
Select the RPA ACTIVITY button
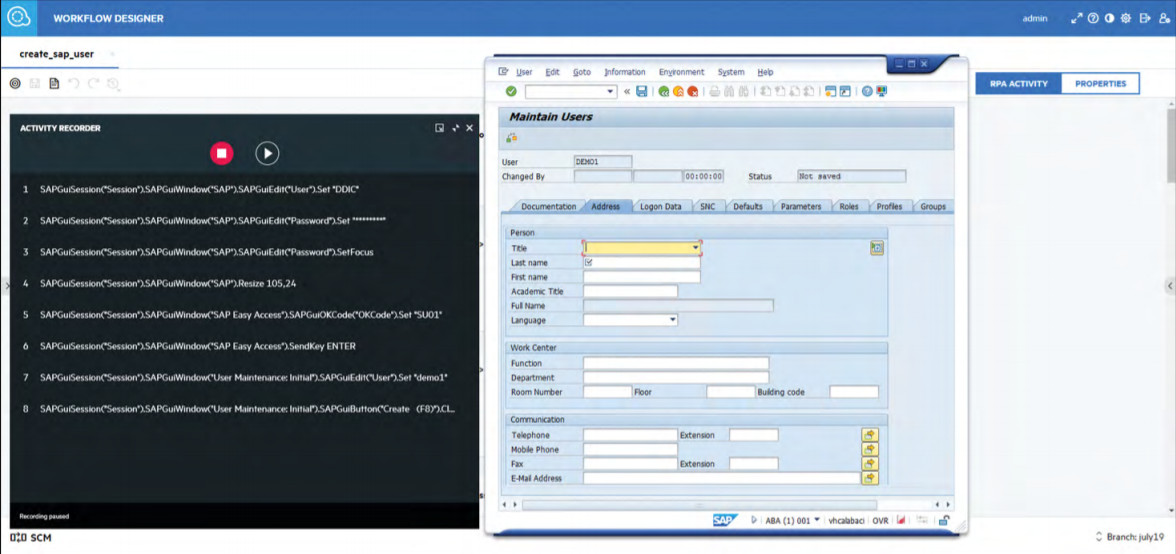pyautogui.click(x=1018, y=84)
